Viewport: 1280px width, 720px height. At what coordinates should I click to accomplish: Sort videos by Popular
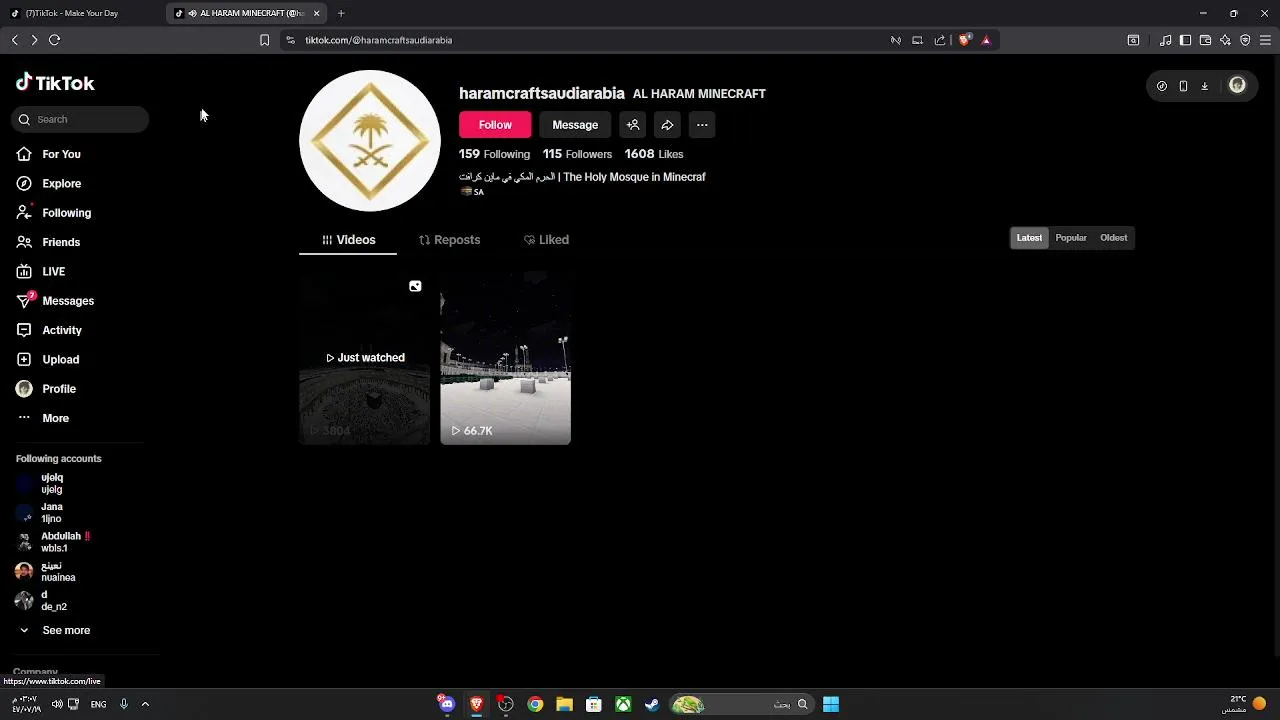click(1071, 238)
